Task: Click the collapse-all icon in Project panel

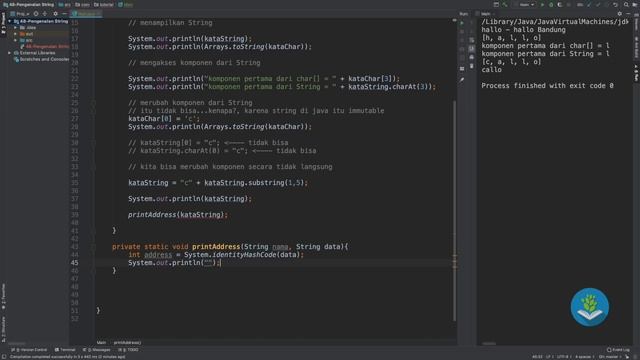Action: (45, 13)
